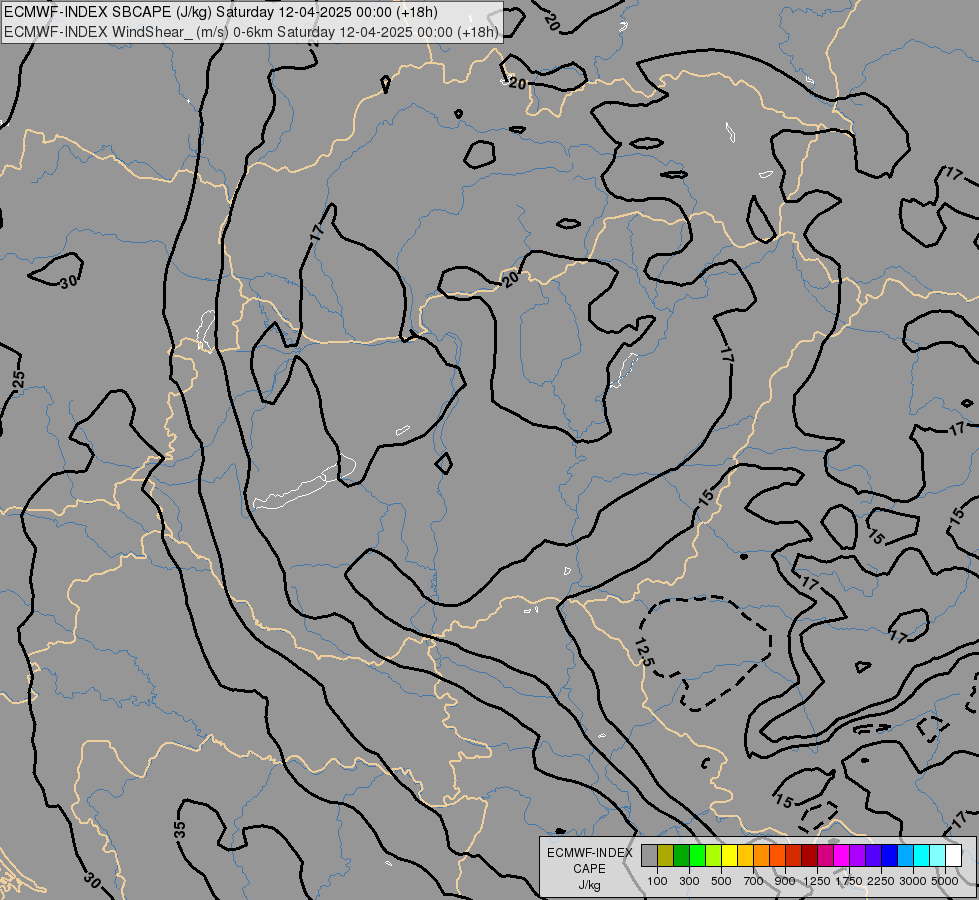
Task: Click the J/kg unit in the legend
Action: click(589, 885)
